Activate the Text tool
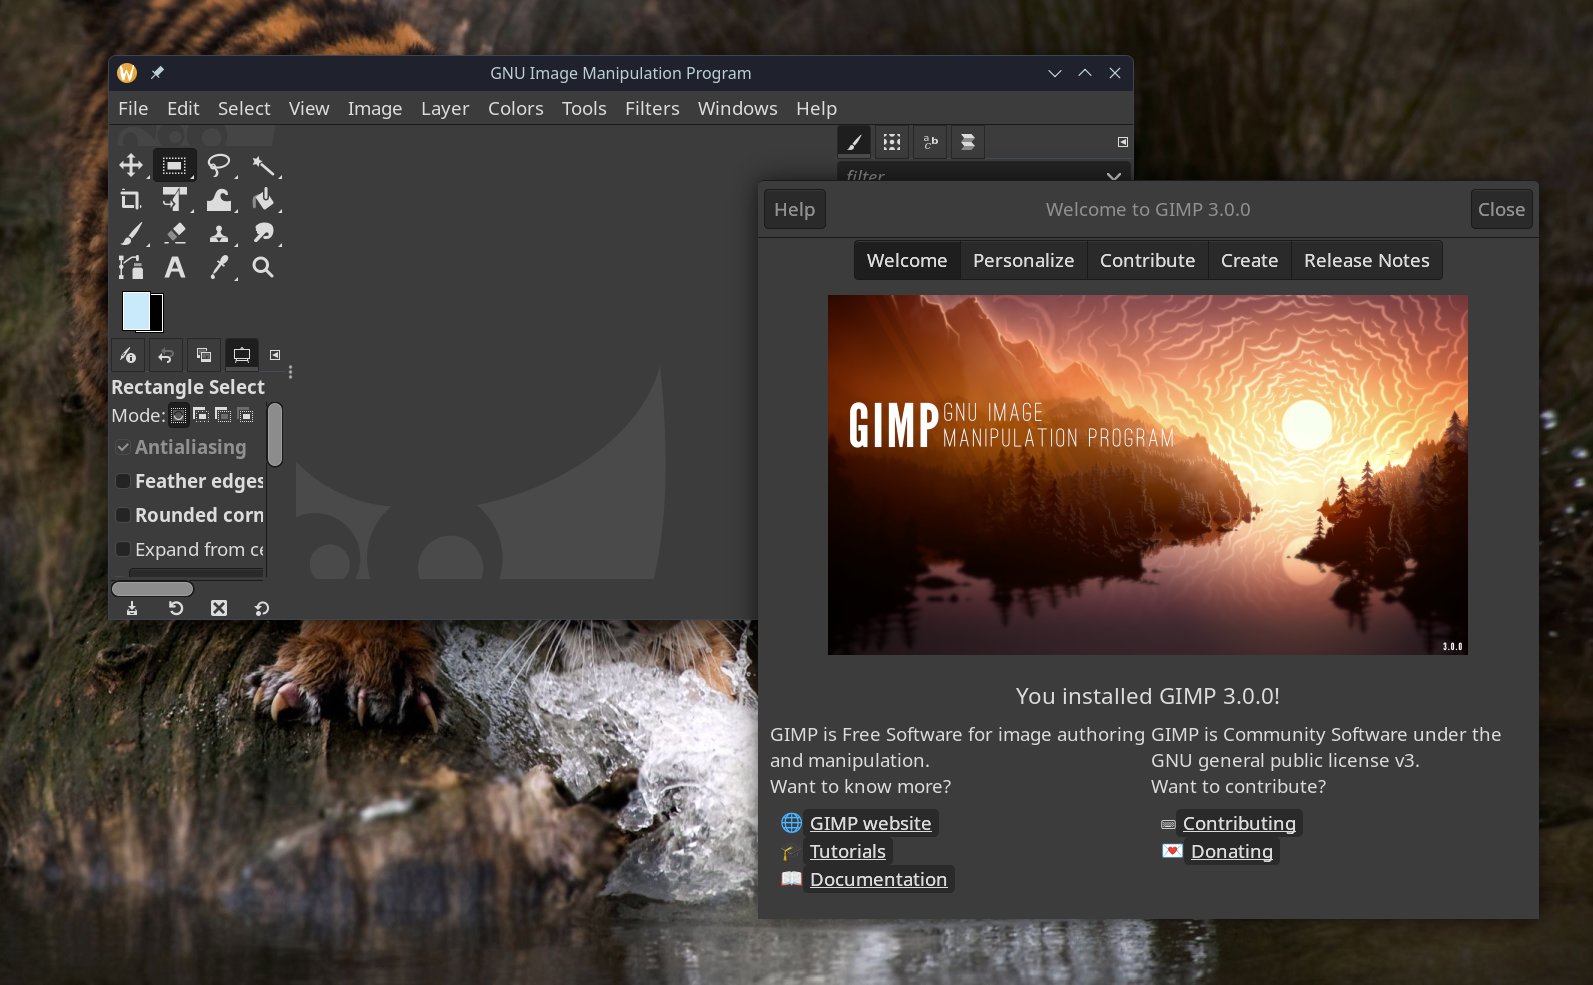The image size is (1593, 985). [x=175, y=267]
